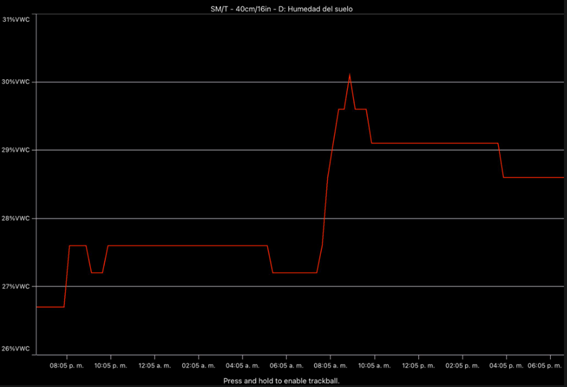Select the 10:05 p. m. time tick
This screenshot has height=387, width=567.
(111, 366)
